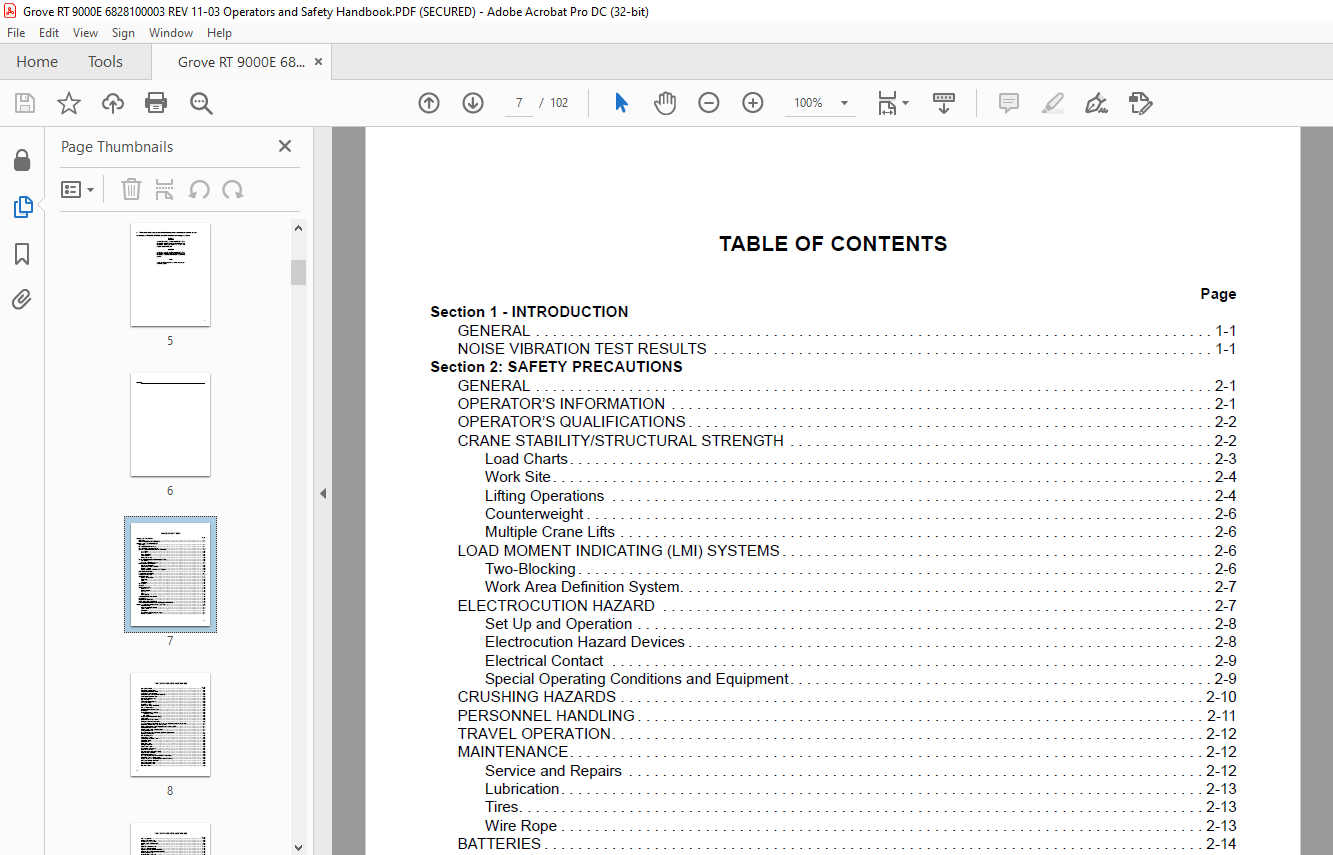
Task: Collapse the navigation pane with the arrow
Action: 323,493
